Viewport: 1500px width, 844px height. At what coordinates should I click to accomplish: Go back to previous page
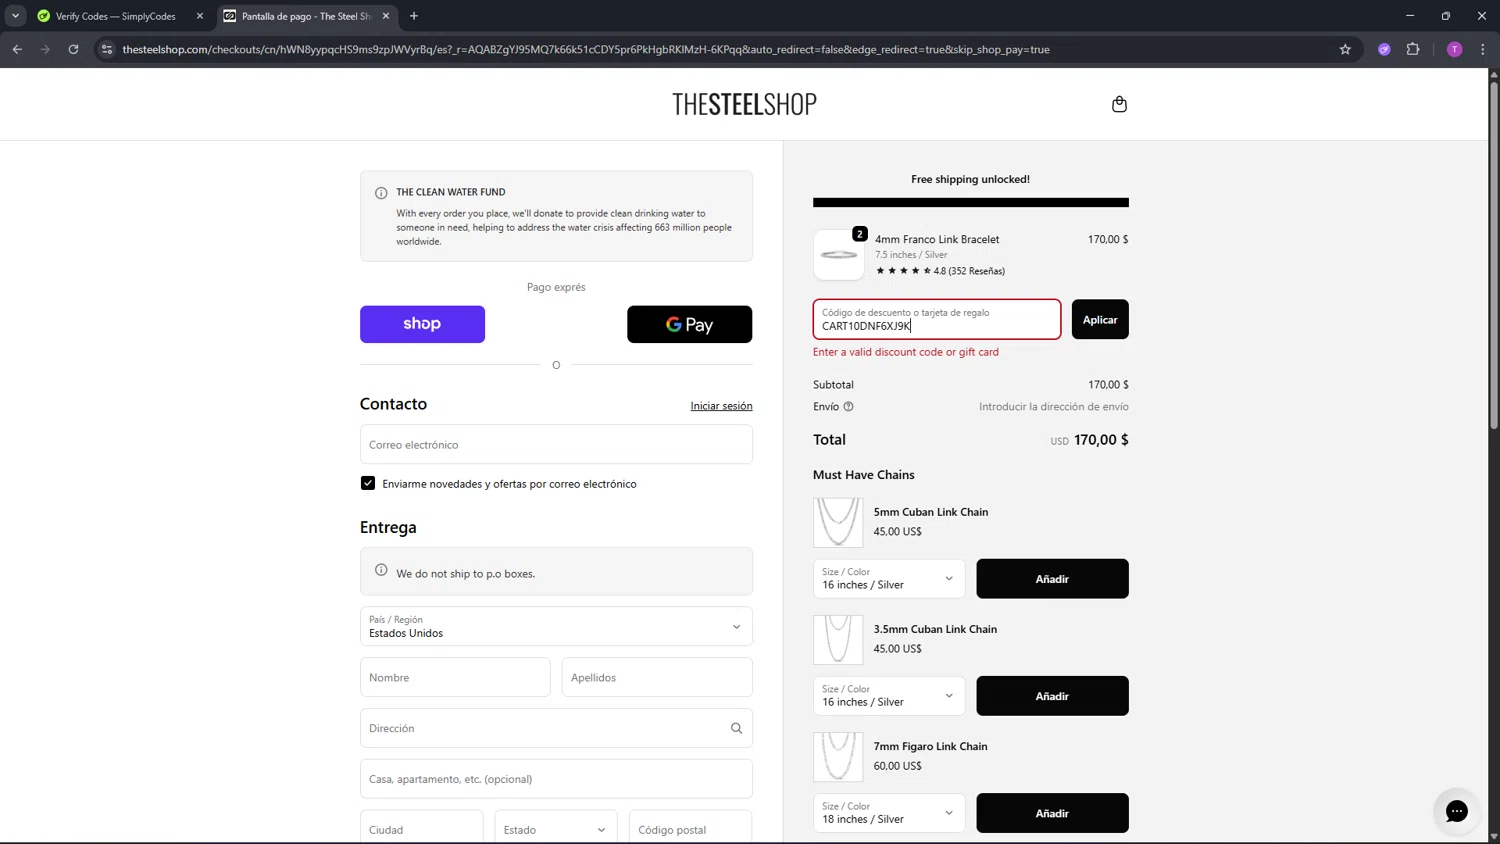pos(17,49)
